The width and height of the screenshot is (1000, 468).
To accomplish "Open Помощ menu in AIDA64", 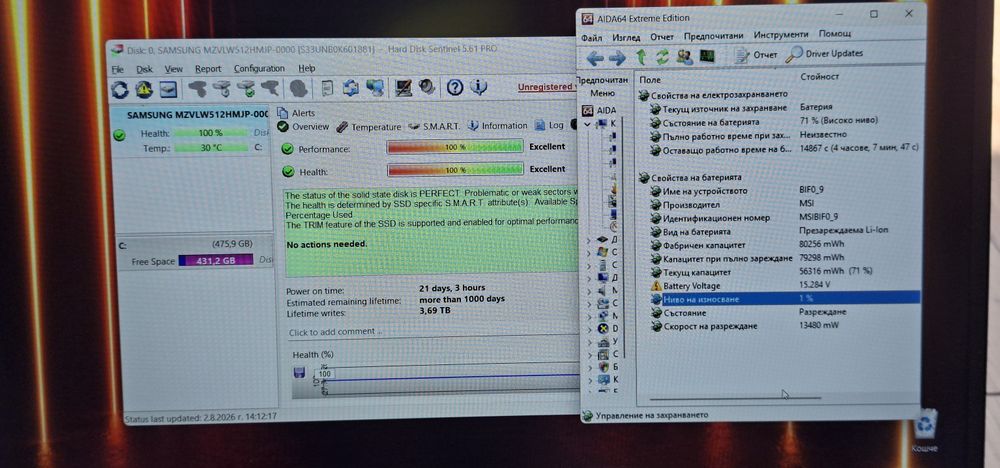I will click(x=835, y=34).
